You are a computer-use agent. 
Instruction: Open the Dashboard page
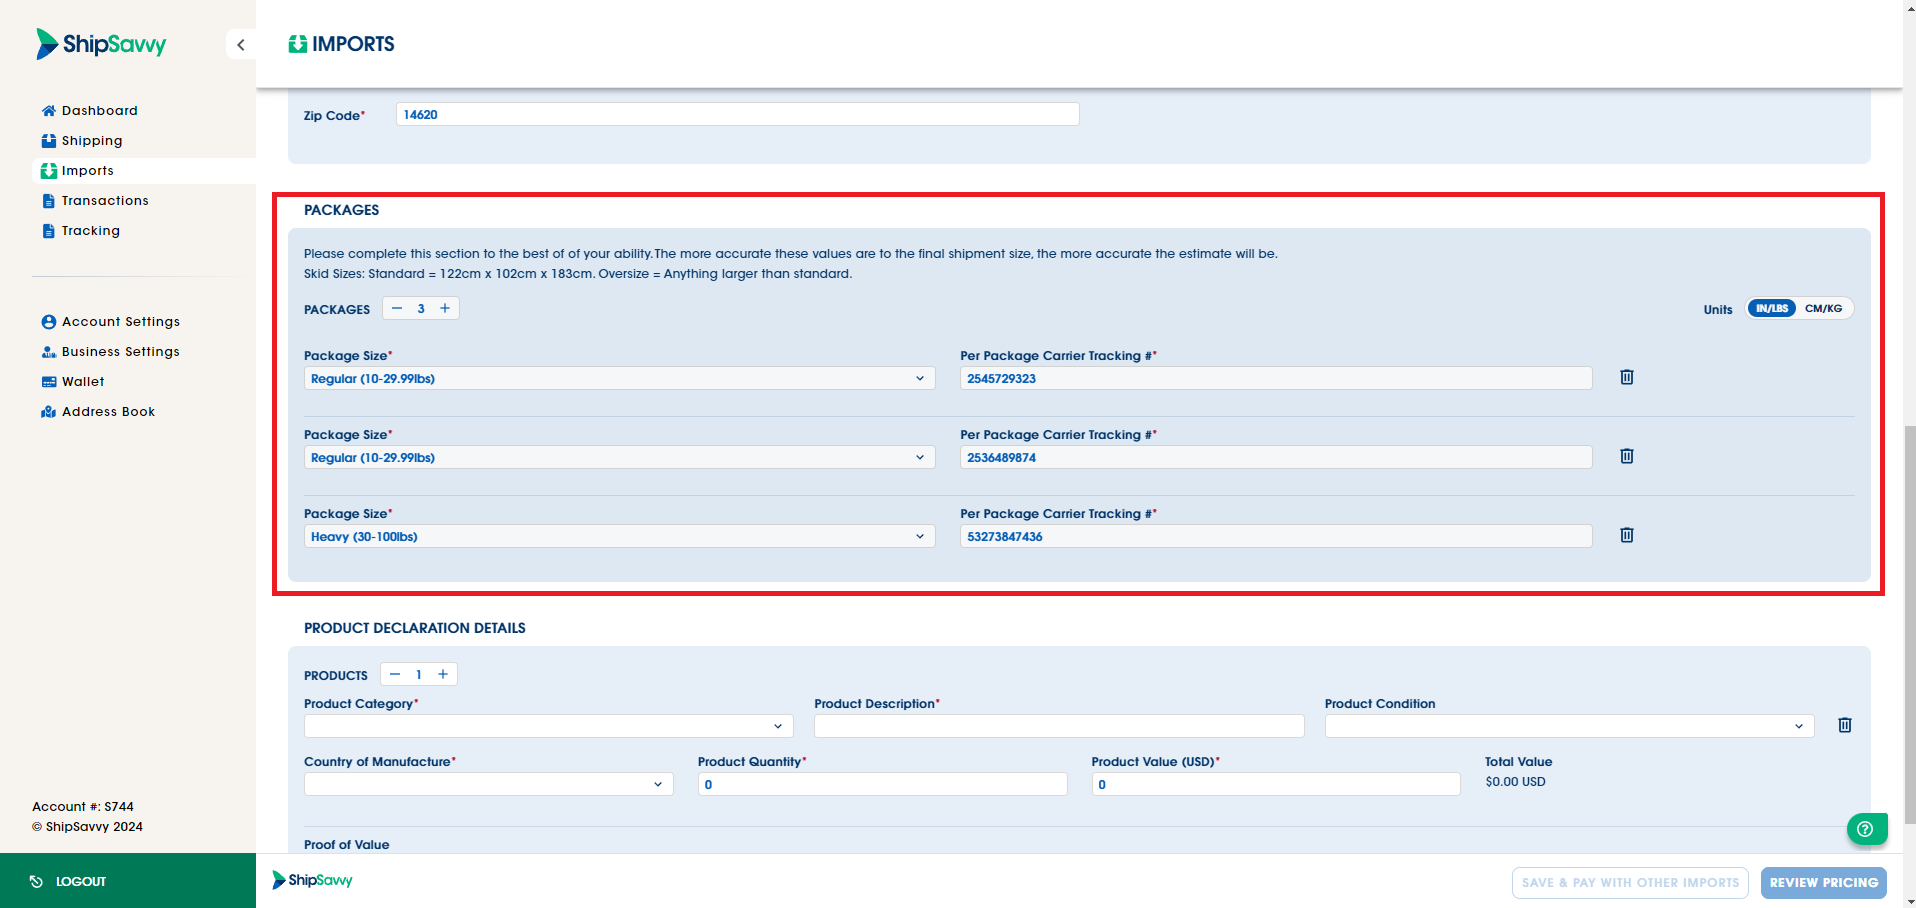click(x=99, y=111)
